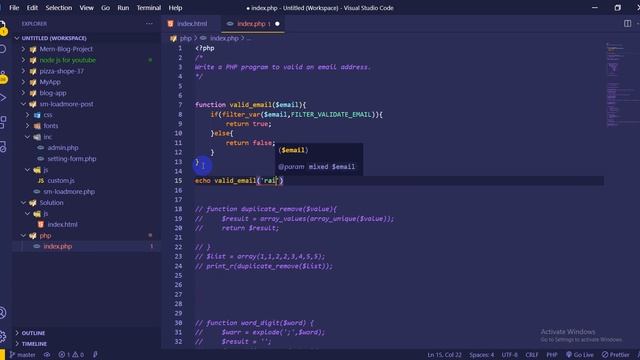Click unsaved dot on index.php tab
The height and width of the screenshot is (360, 640).
click(x=278, y=24)
